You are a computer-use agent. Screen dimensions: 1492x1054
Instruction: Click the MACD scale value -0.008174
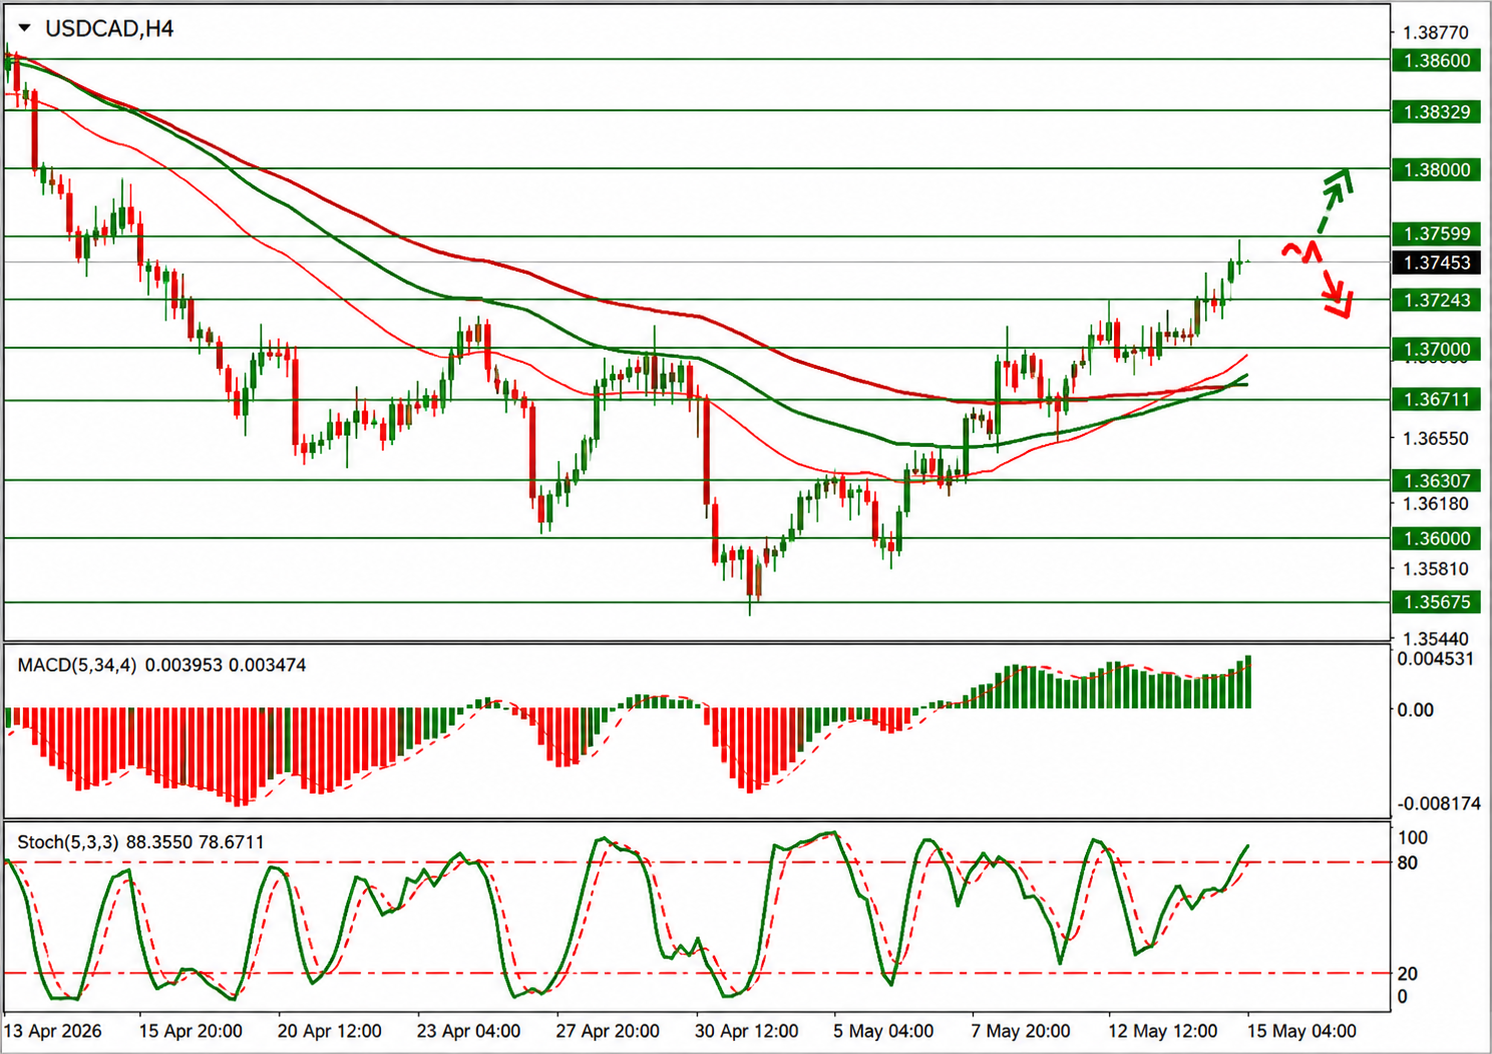tap(1438, 804)
